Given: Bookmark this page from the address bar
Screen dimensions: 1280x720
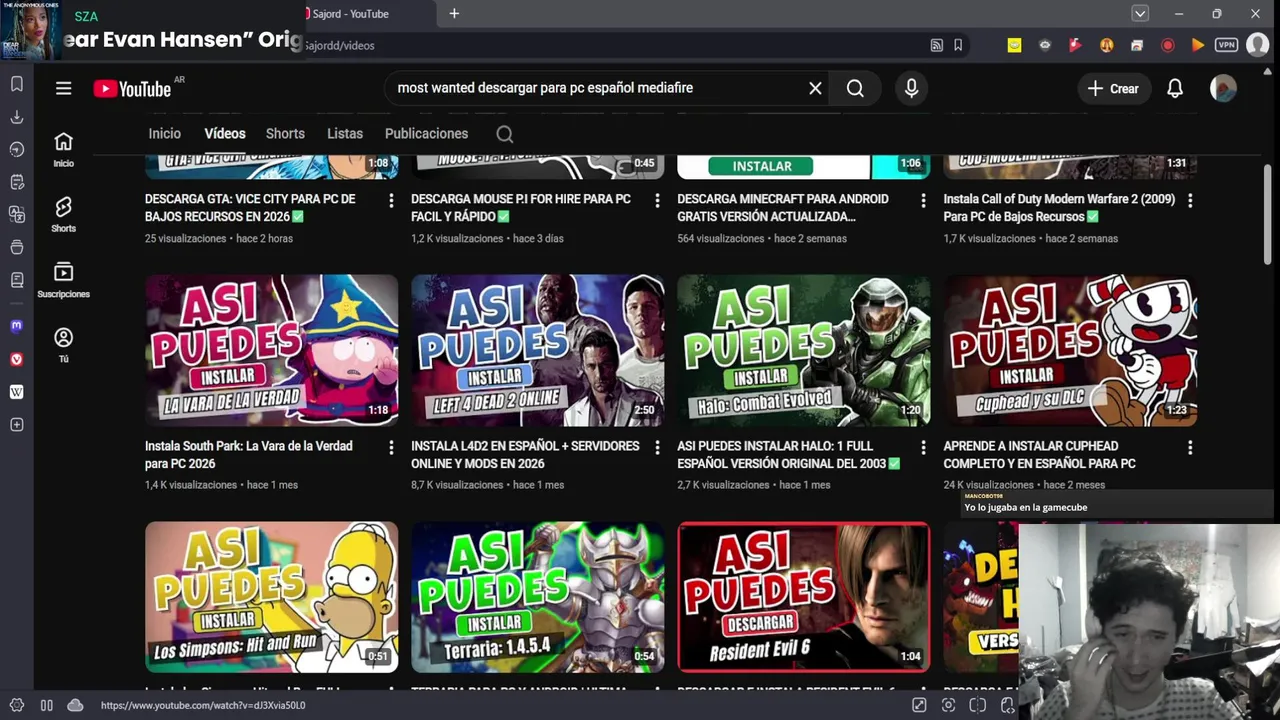Looking at the screenshot, I should [958, 45].
